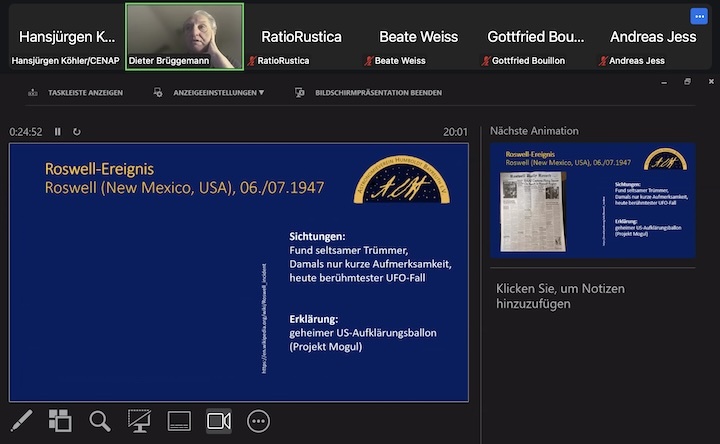Viewport: 720px width, 444px height.
Task: Open more slideshow options ellipsis
Action: click(259, 421)
